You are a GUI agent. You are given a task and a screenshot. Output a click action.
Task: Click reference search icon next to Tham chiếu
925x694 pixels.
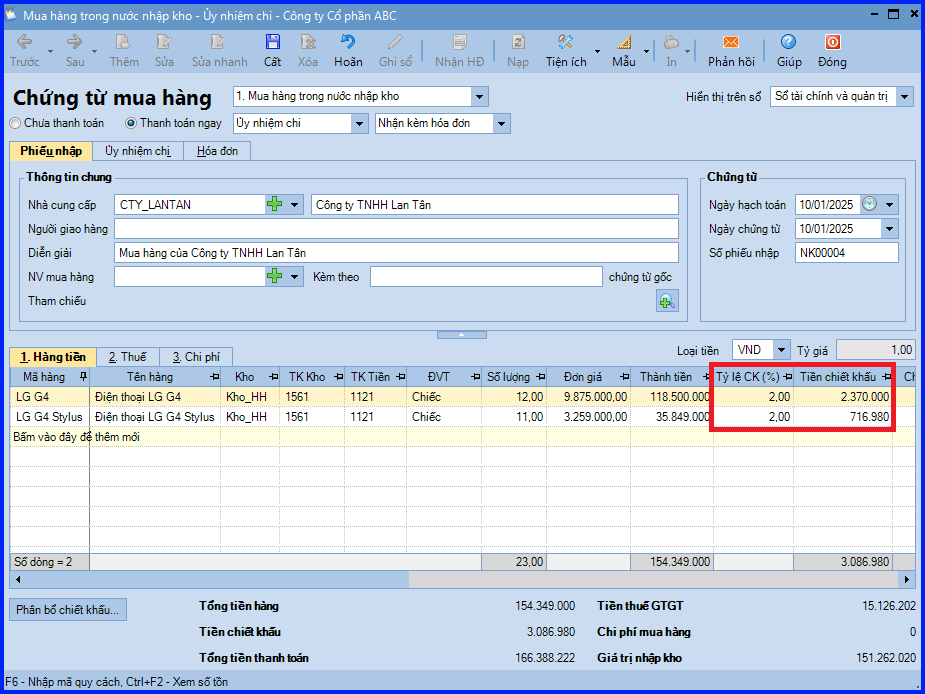[667, 301]
